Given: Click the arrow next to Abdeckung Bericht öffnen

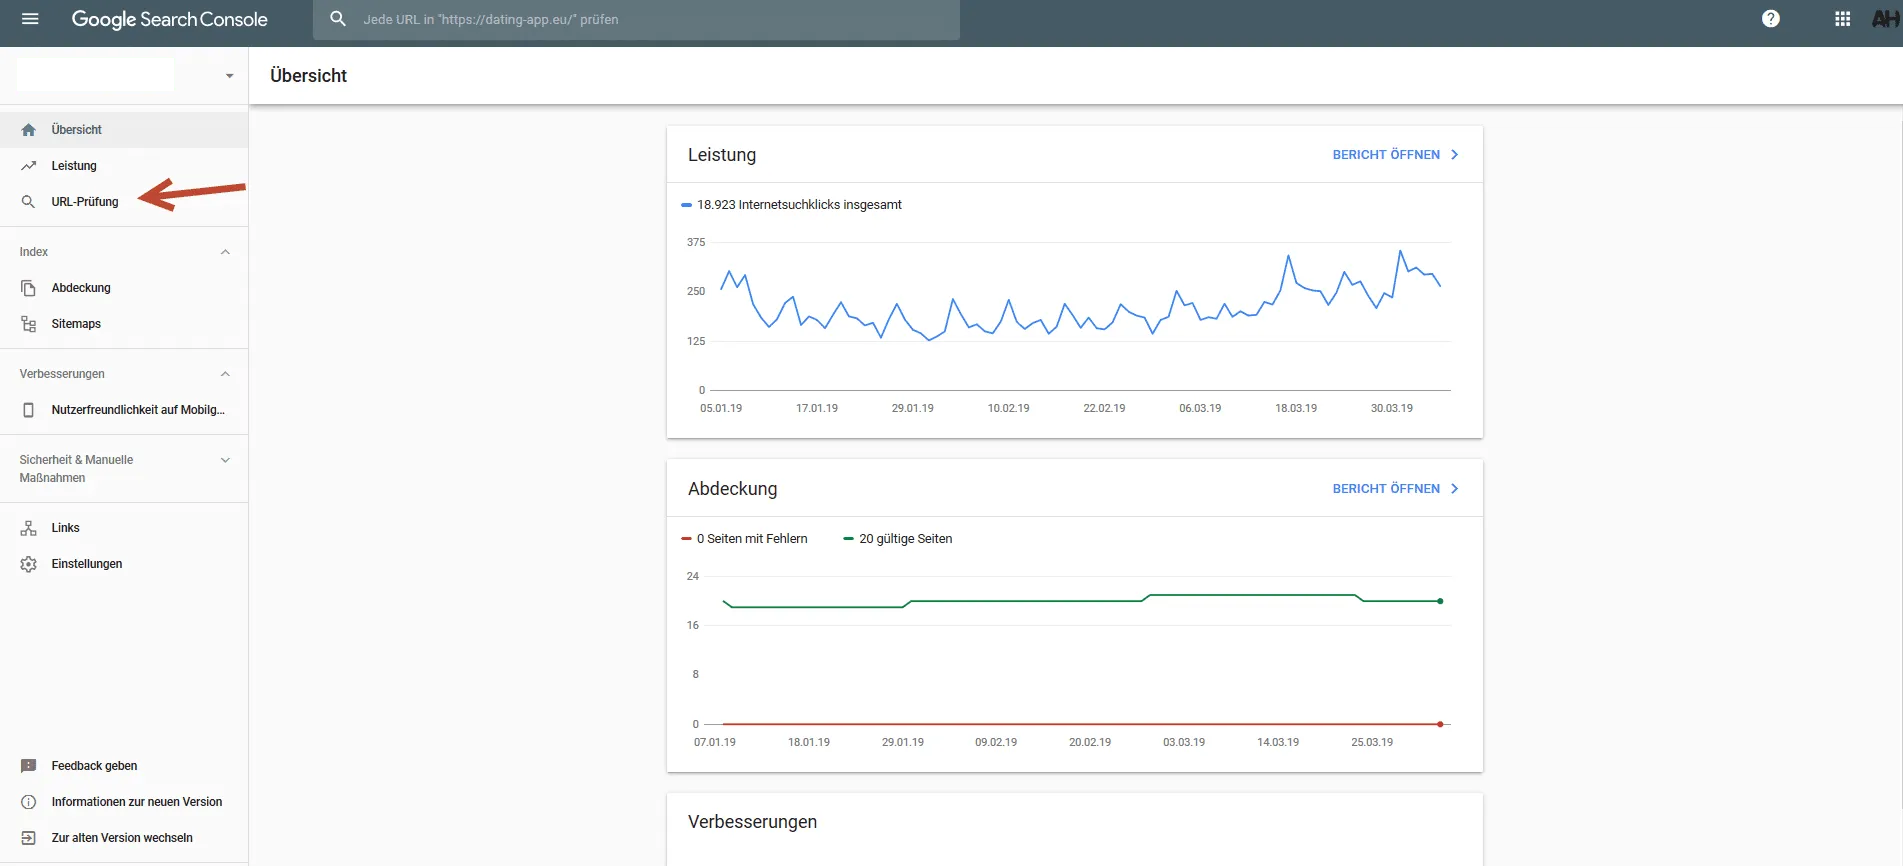Looking at the screenshot, I should [1455, 489].
